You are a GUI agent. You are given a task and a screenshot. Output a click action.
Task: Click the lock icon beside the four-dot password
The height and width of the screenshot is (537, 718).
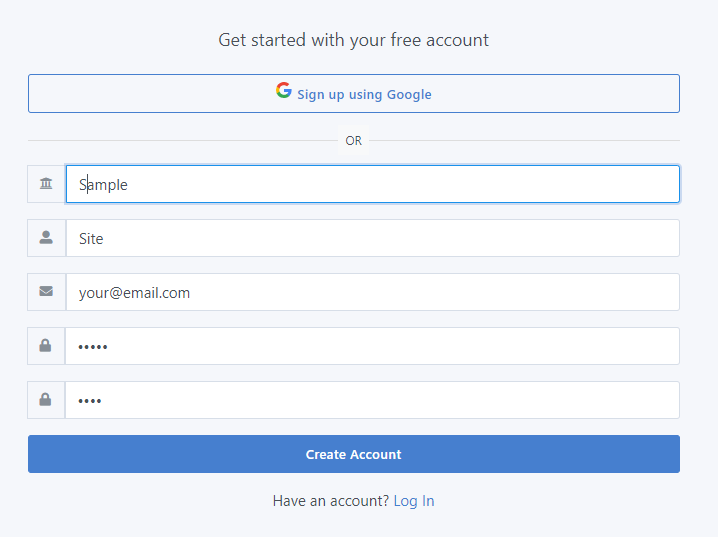pos(46,400)
